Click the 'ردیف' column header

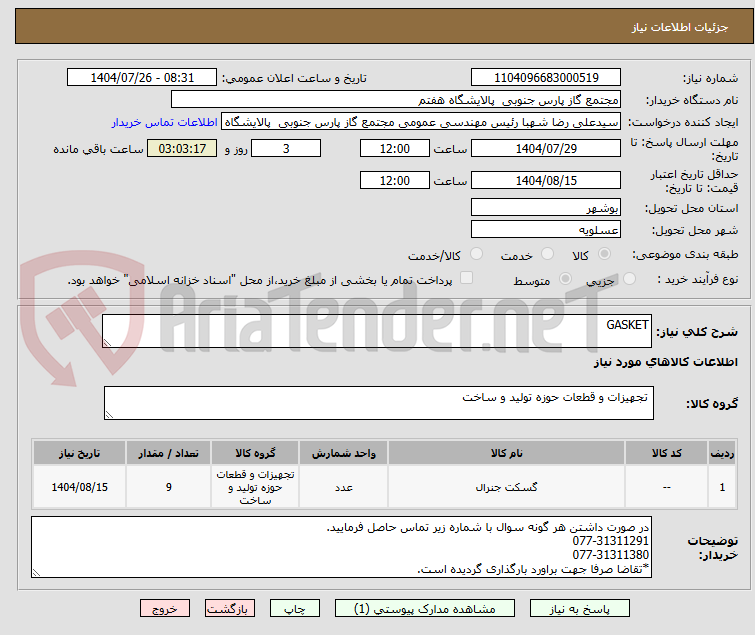click(722, 453)
